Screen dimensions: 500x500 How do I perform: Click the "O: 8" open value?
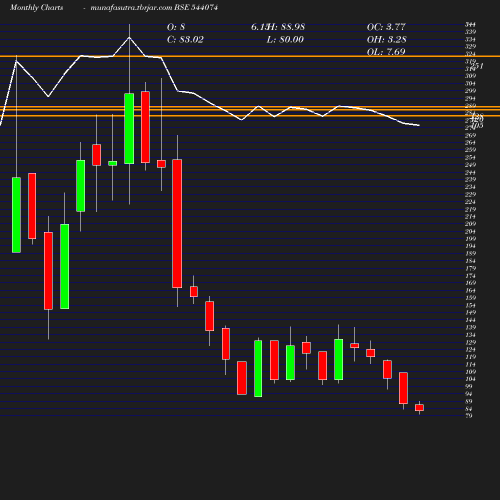[x=176, y=27]
